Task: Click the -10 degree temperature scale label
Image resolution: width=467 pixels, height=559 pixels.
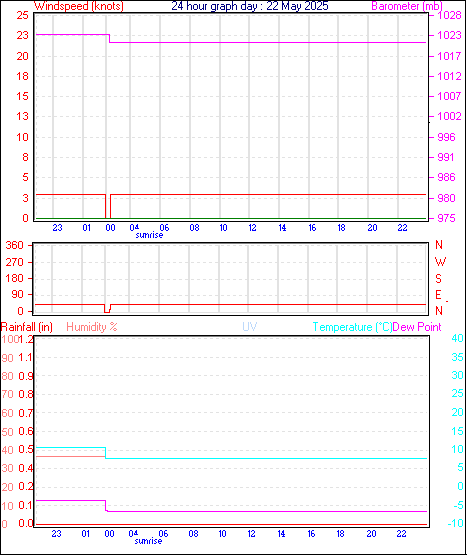Action: 455,523
